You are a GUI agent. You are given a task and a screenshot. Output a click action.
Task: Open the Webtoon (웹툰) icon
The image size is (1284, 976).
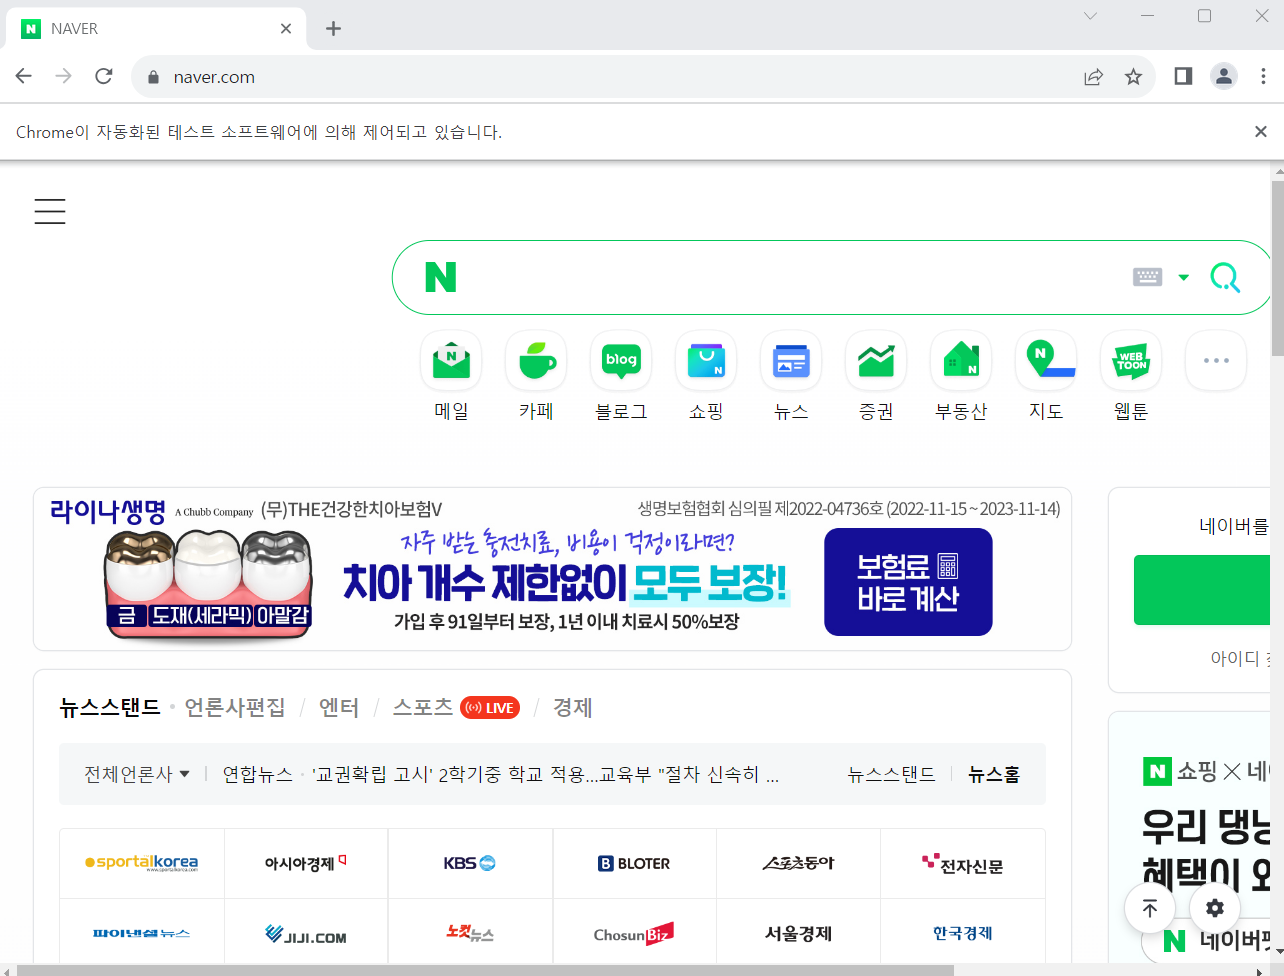(x=1131, y=361)
